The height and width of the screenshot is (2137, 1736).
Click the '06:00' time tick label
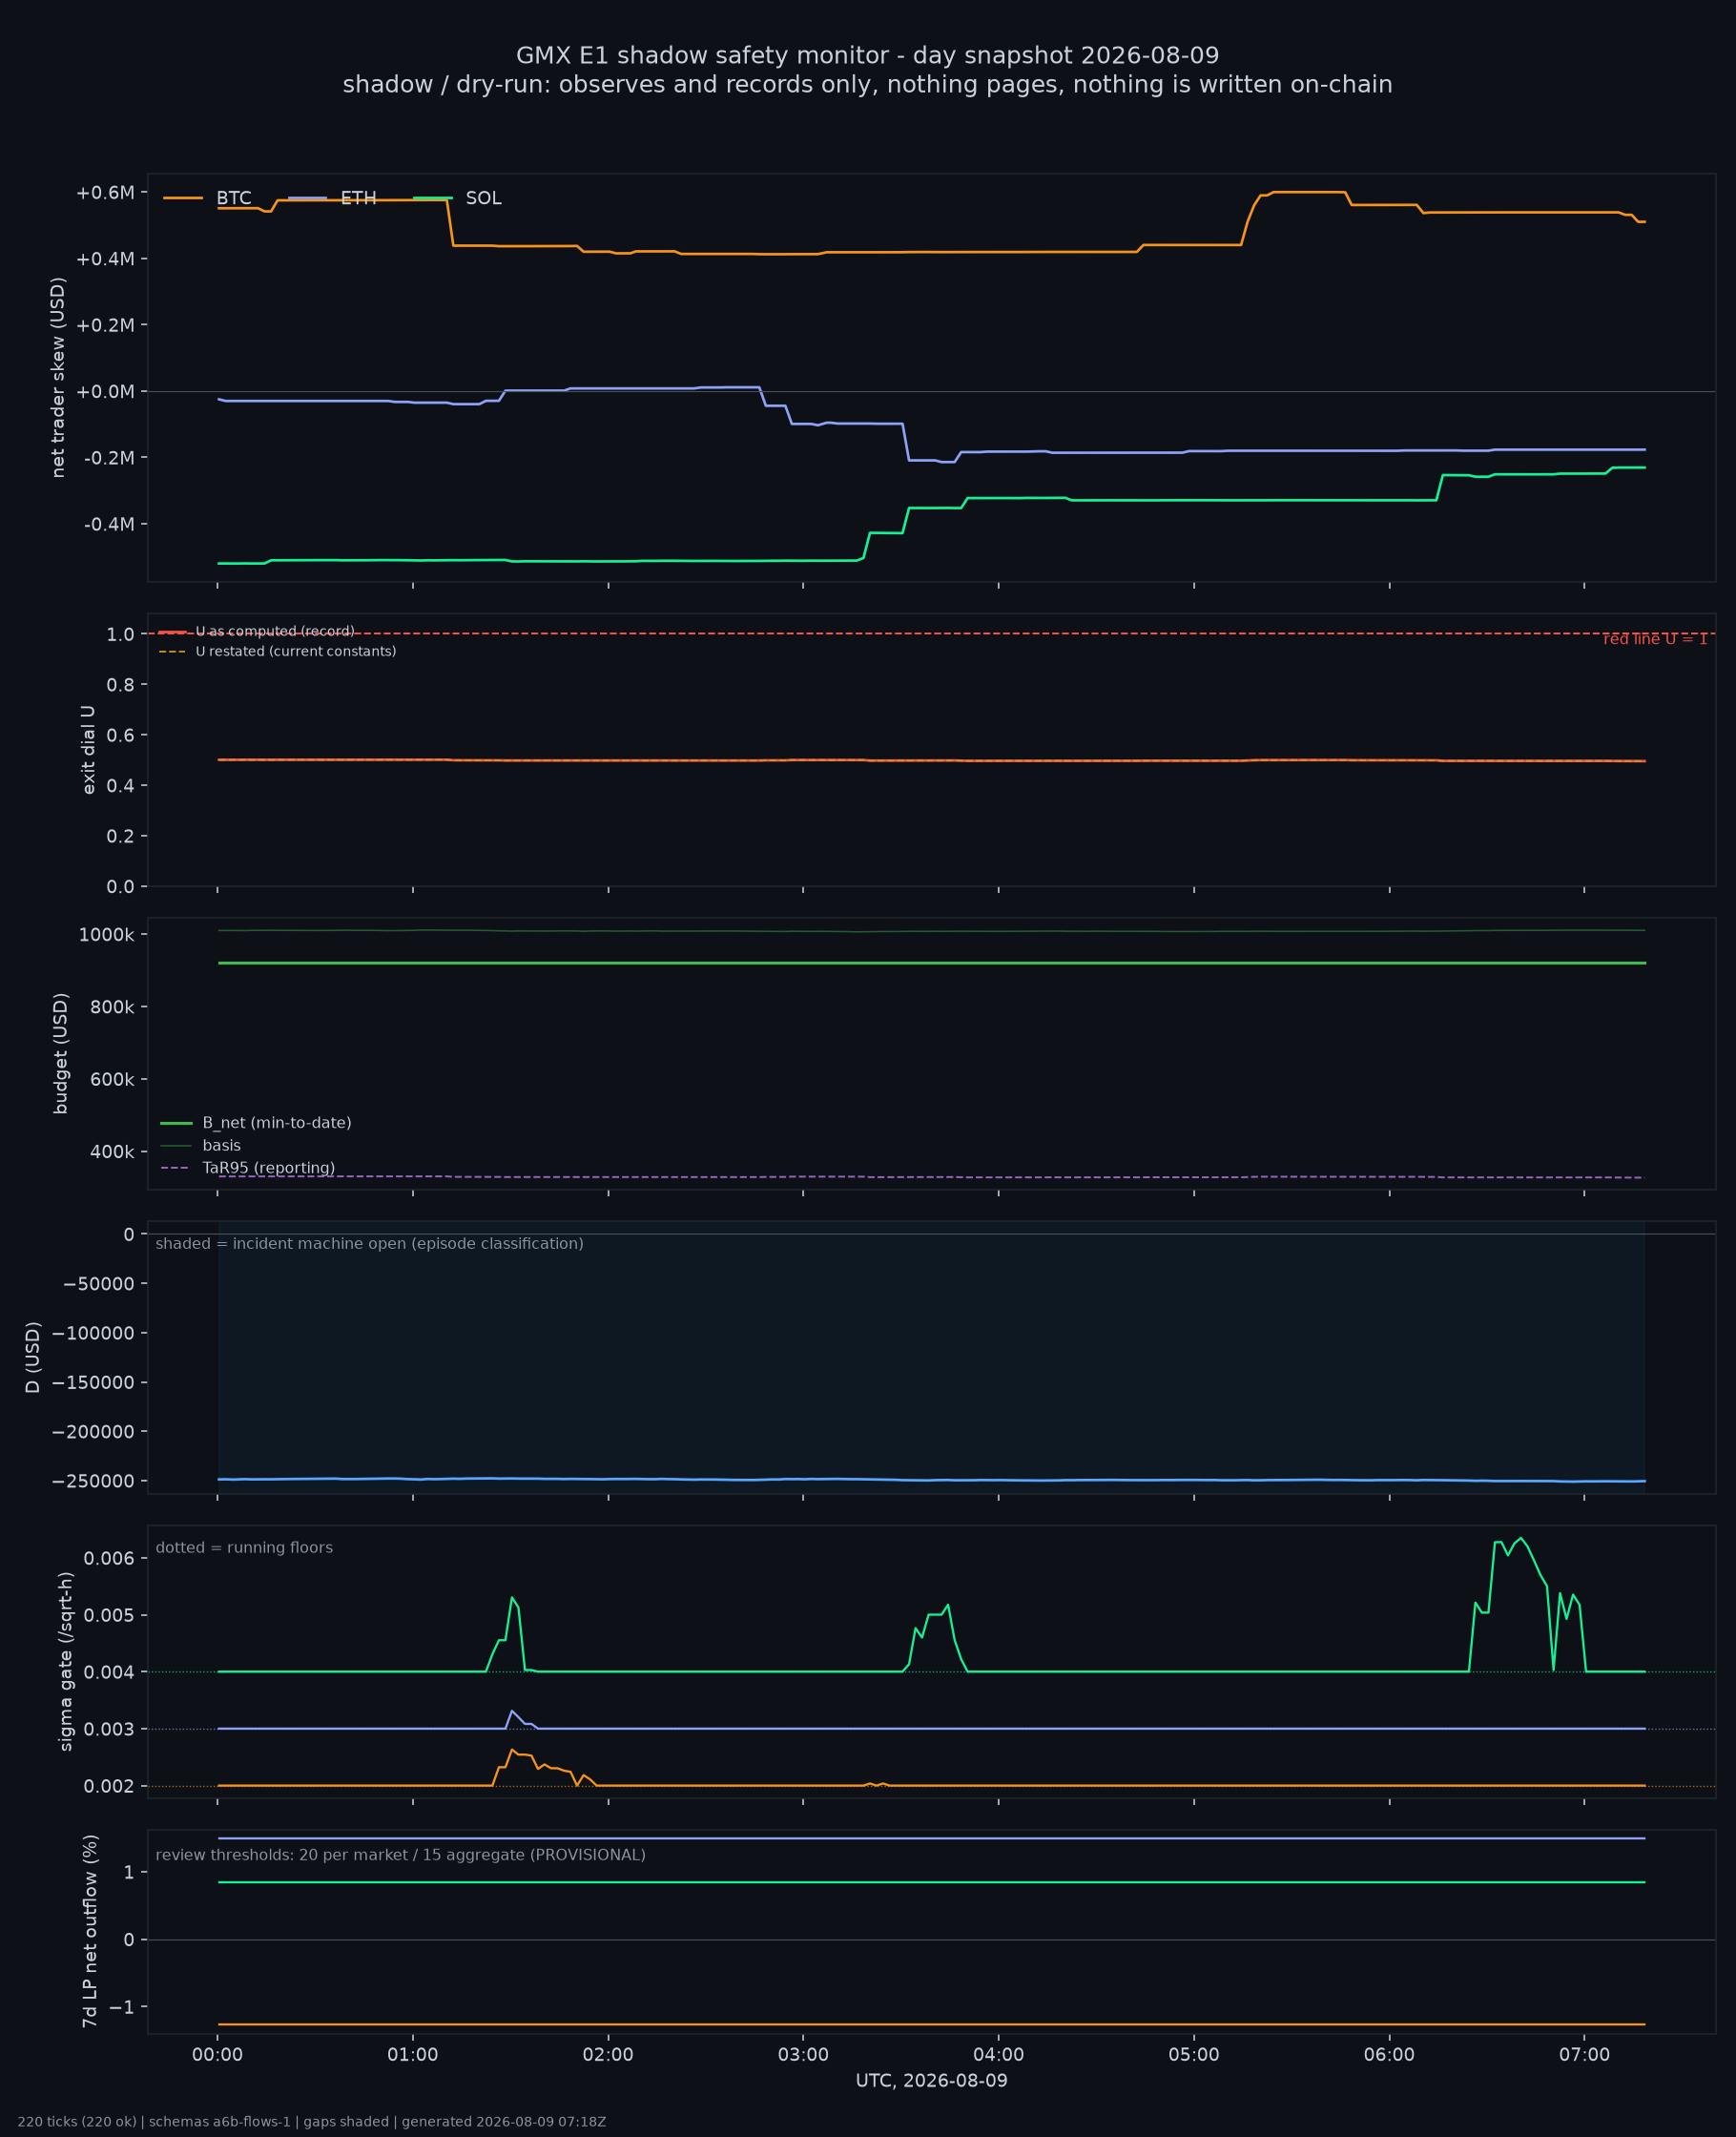click(1389, 2055)
